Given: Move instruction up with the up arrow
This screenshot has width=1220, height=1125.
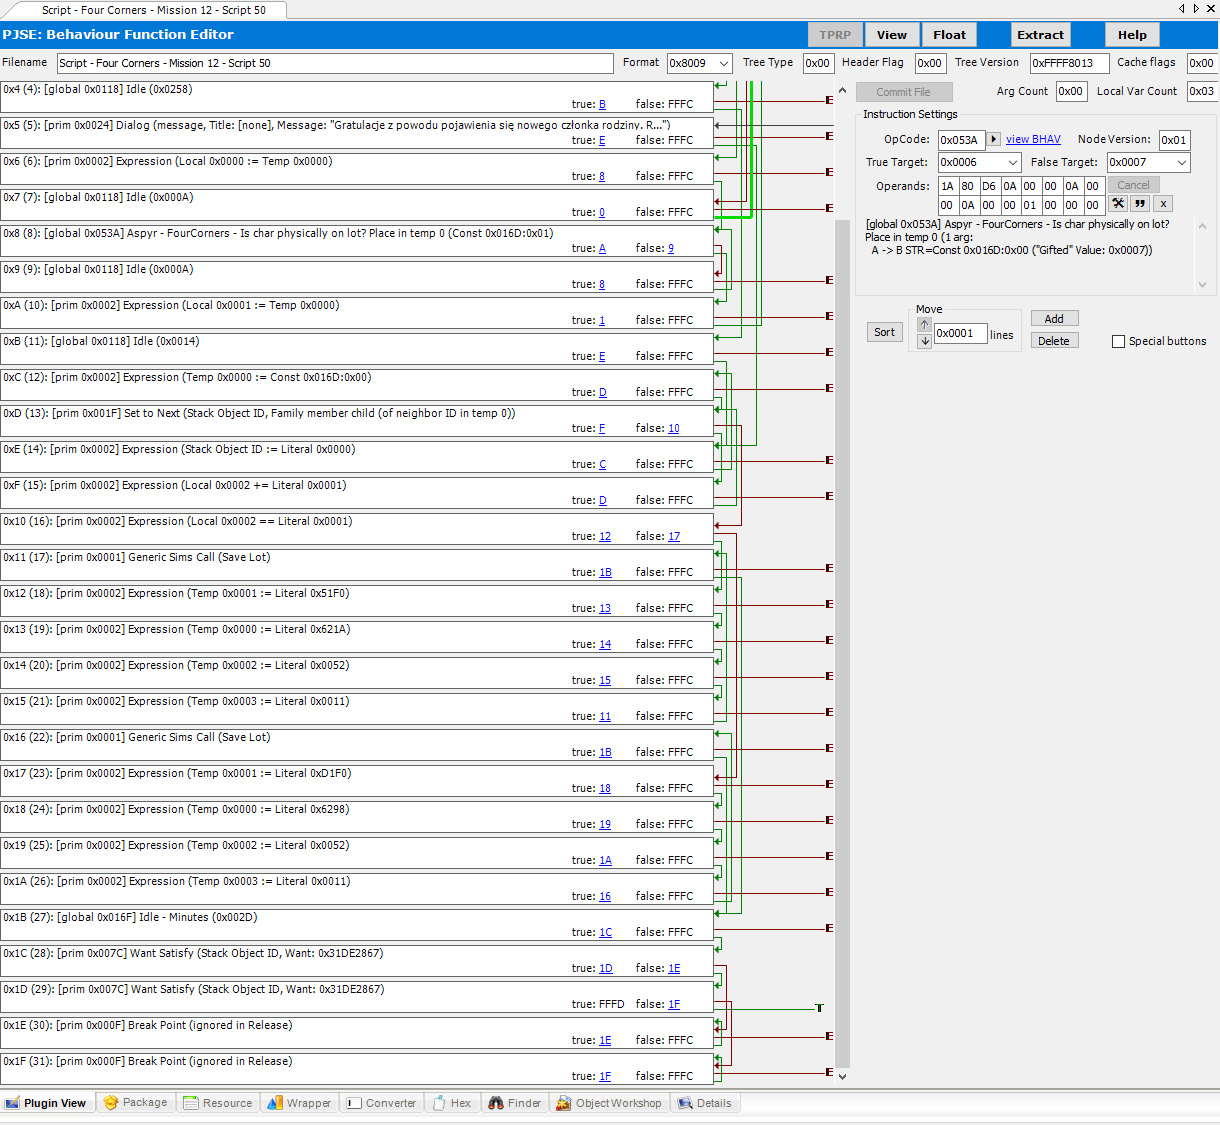Looking at the screenshot, I should (924, 325).
